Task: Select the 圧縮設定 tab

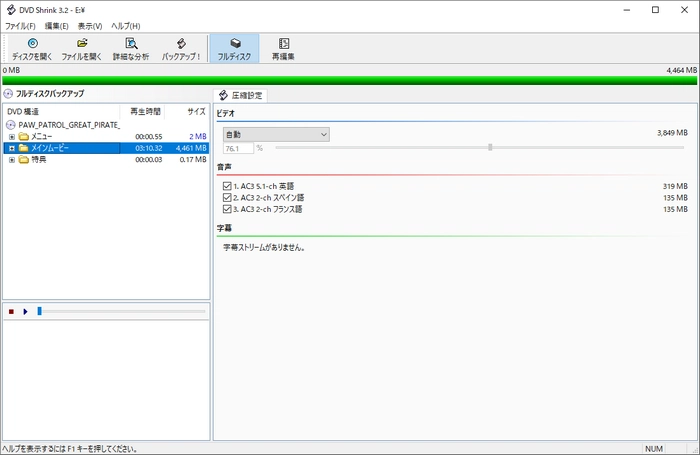Action: 241,95
